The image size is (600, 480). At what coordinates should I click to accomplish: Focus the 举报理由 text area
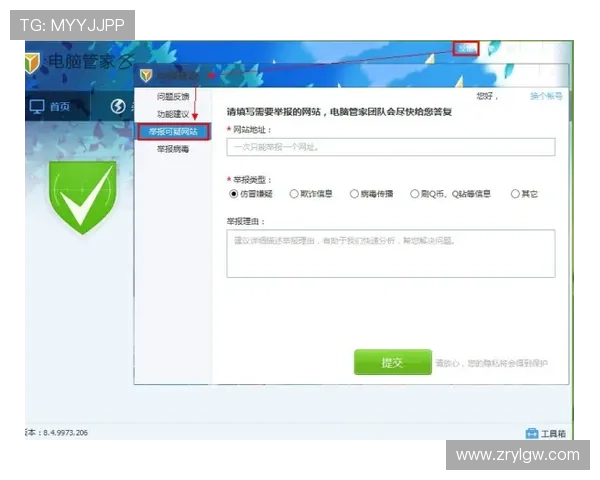(x=391, y=253)
